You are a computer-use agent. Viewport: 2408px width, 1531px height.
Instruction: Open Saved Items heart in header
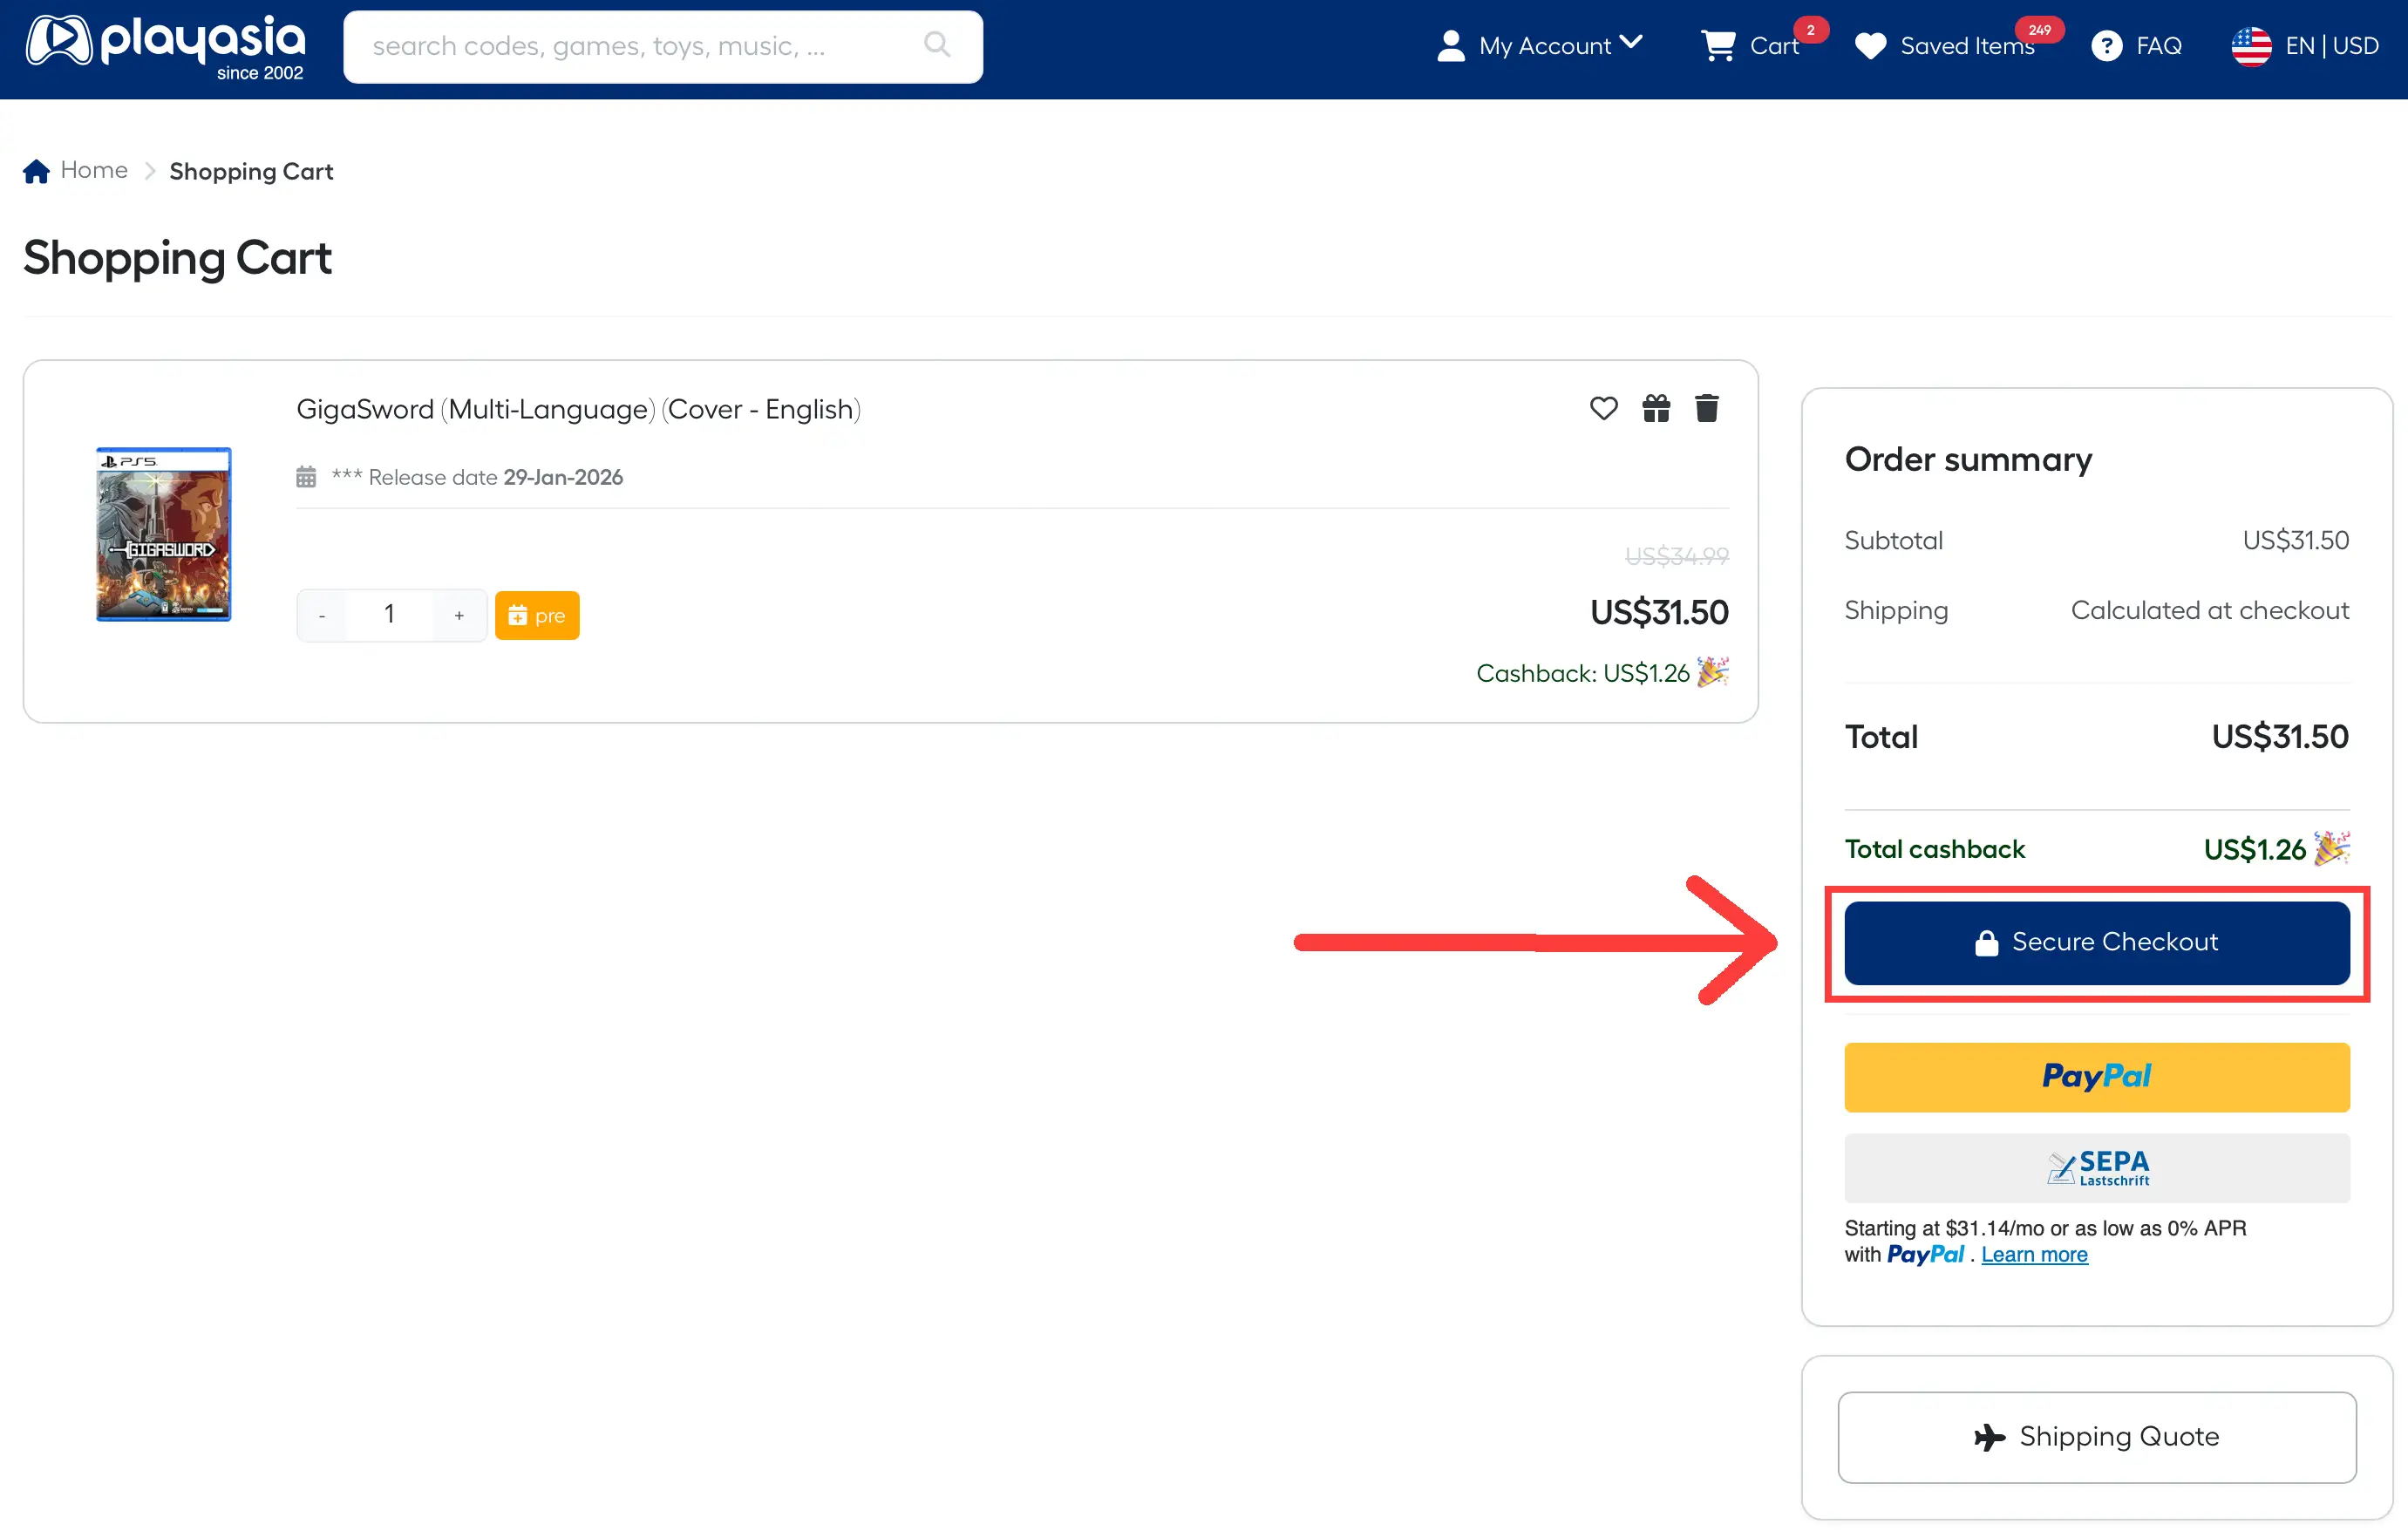coord(1870,46)
